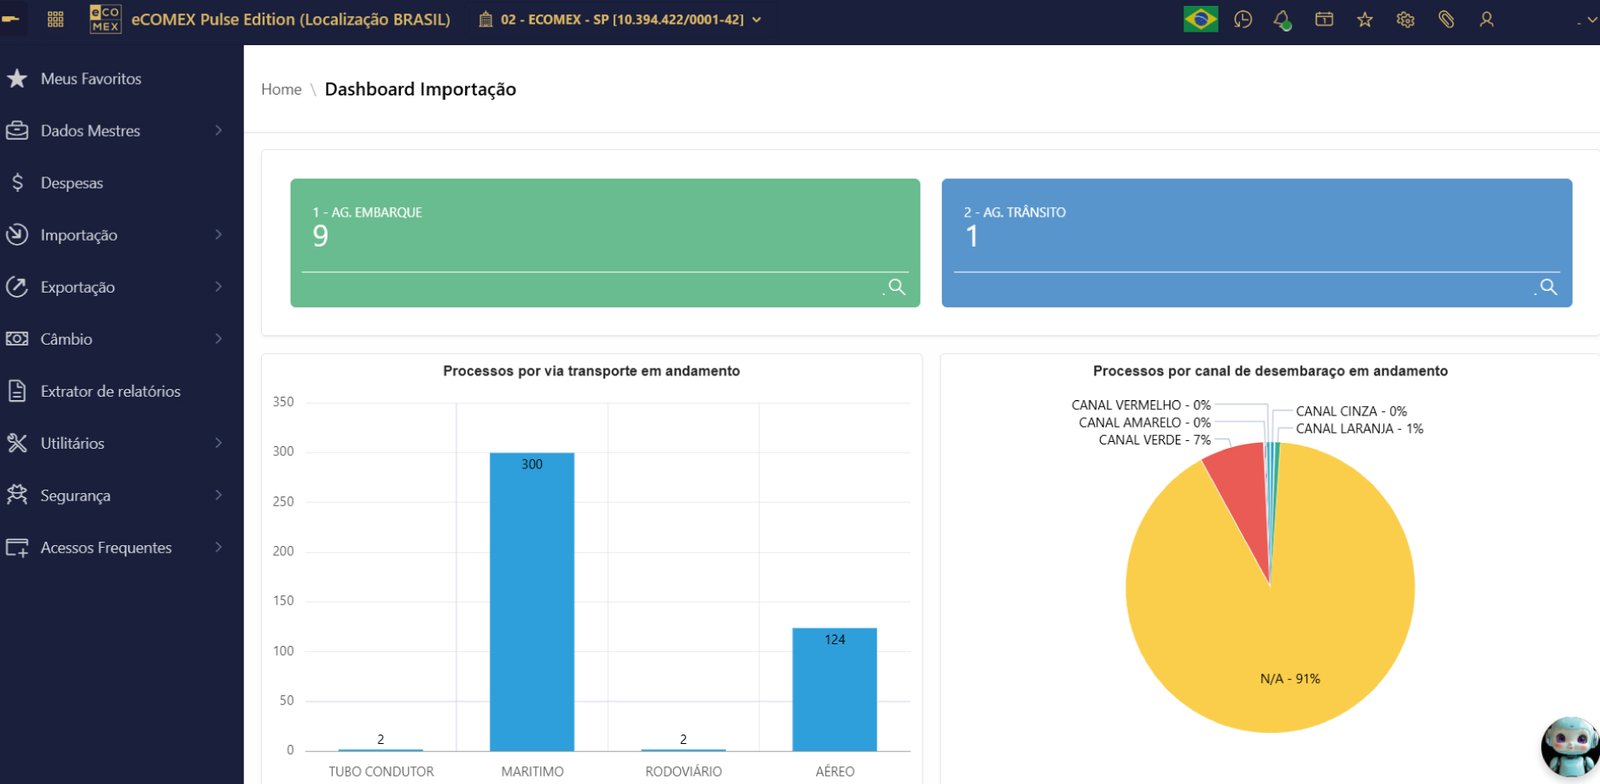Select Extrator de relatórios menu item
The height and width of the screenshot is (784, 1600).
coord(110,391)
